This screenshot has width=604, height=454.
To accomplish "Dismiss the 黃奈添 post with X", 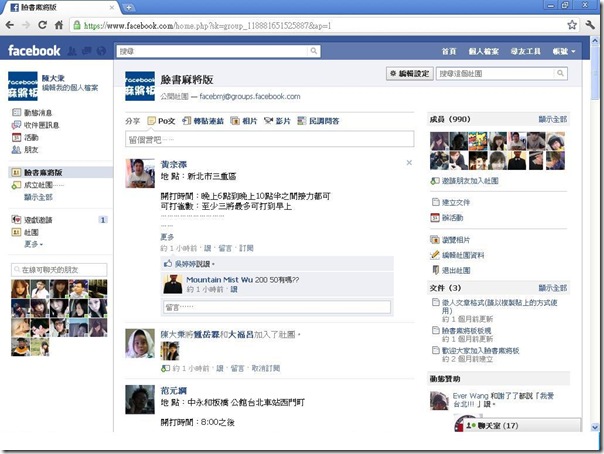I will [409, 163].
